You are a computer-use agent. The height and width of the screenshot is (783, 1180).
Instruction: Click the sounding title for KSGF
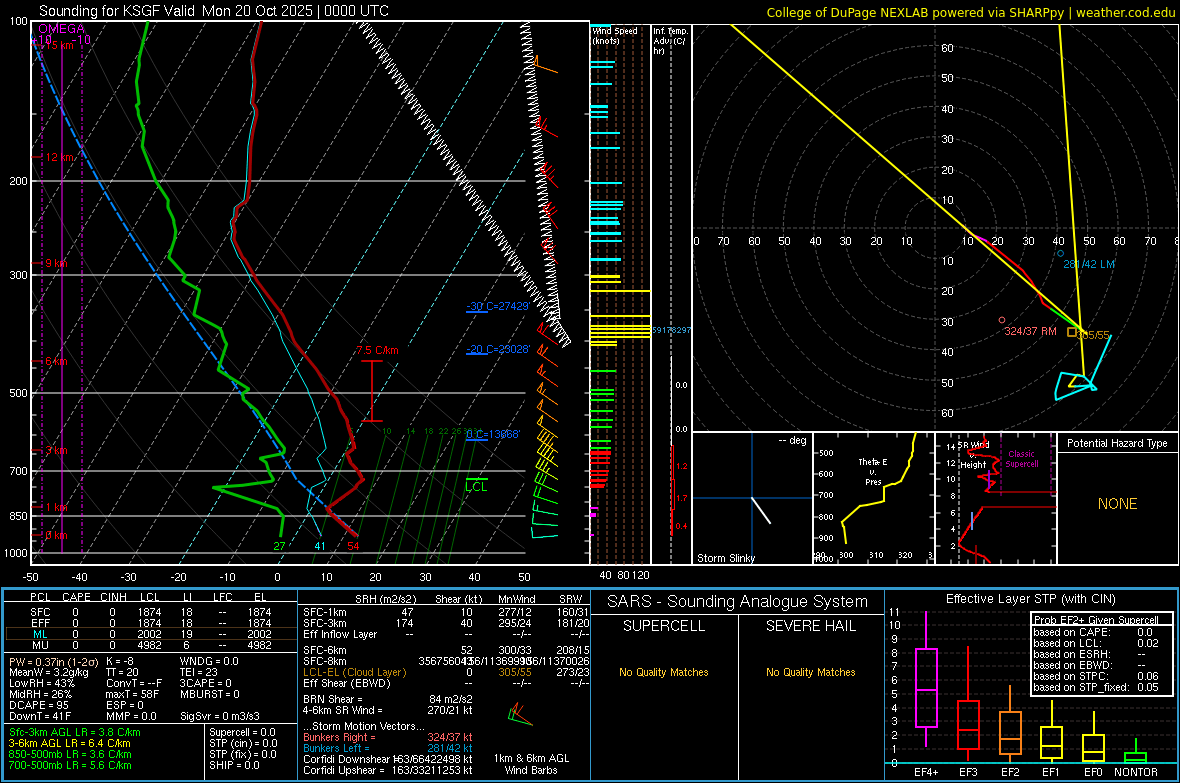point(214,11)
